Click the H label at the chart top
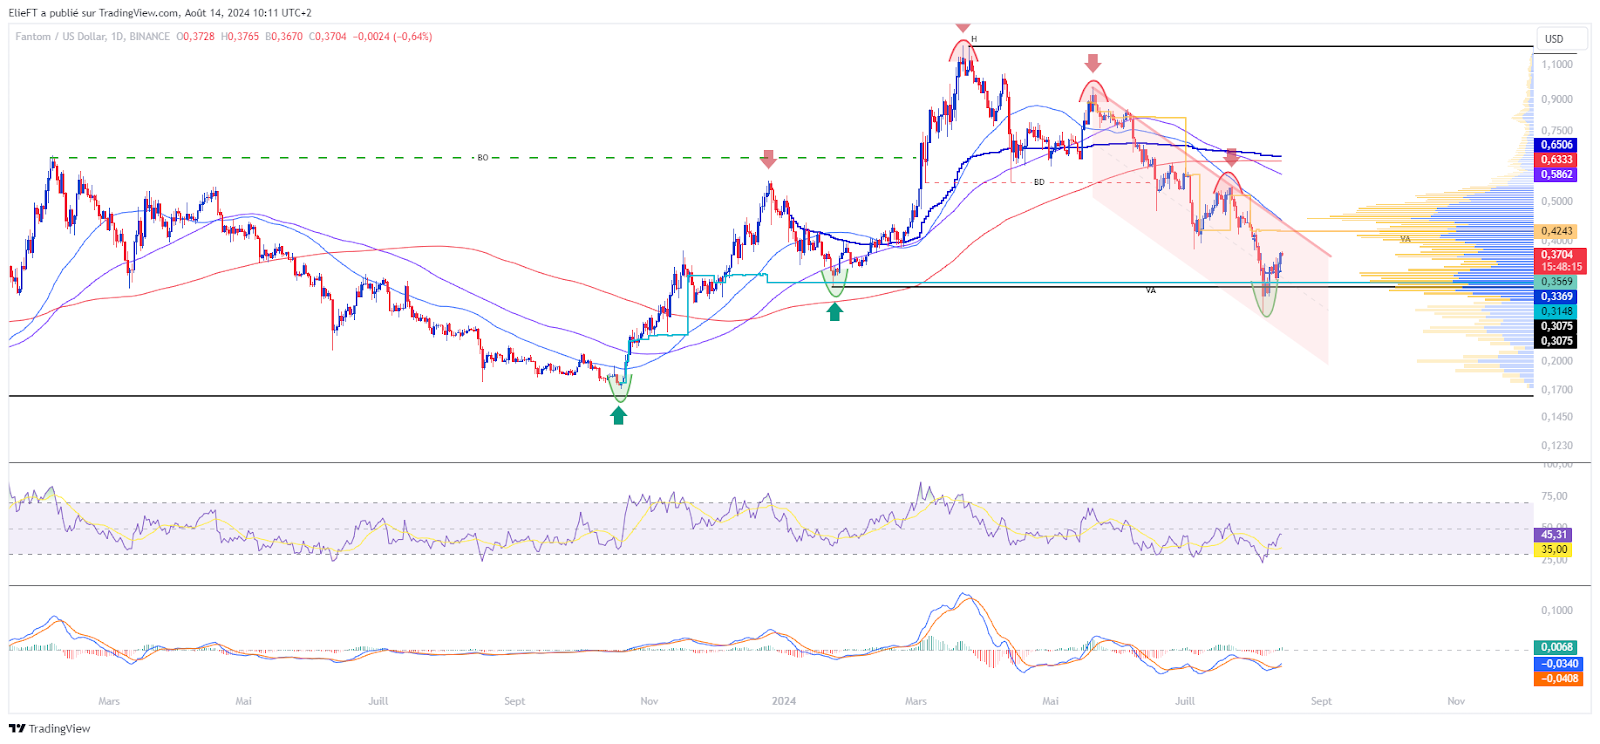Screen dimensions: 1600x744 pos(974,40)
